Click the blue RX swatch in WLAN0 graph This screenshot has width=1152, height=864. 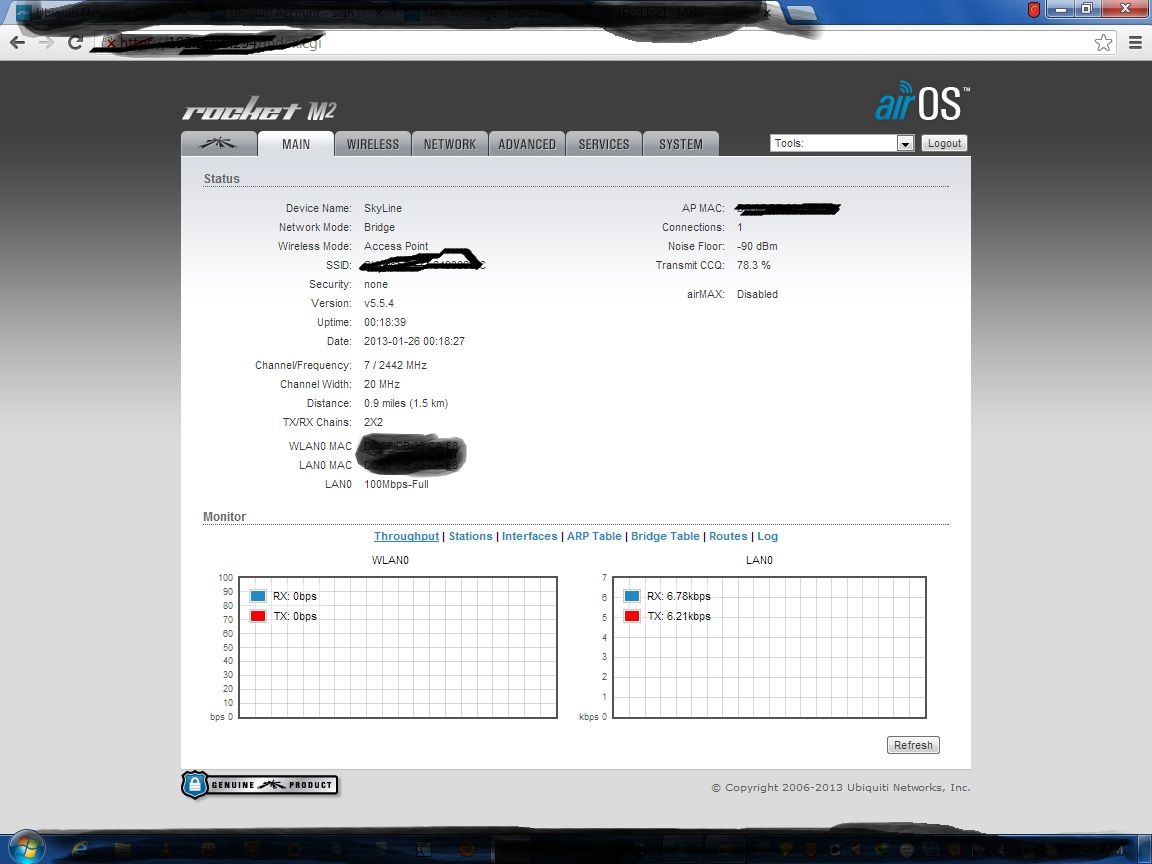pyautogui.click(x=258, y=596)
